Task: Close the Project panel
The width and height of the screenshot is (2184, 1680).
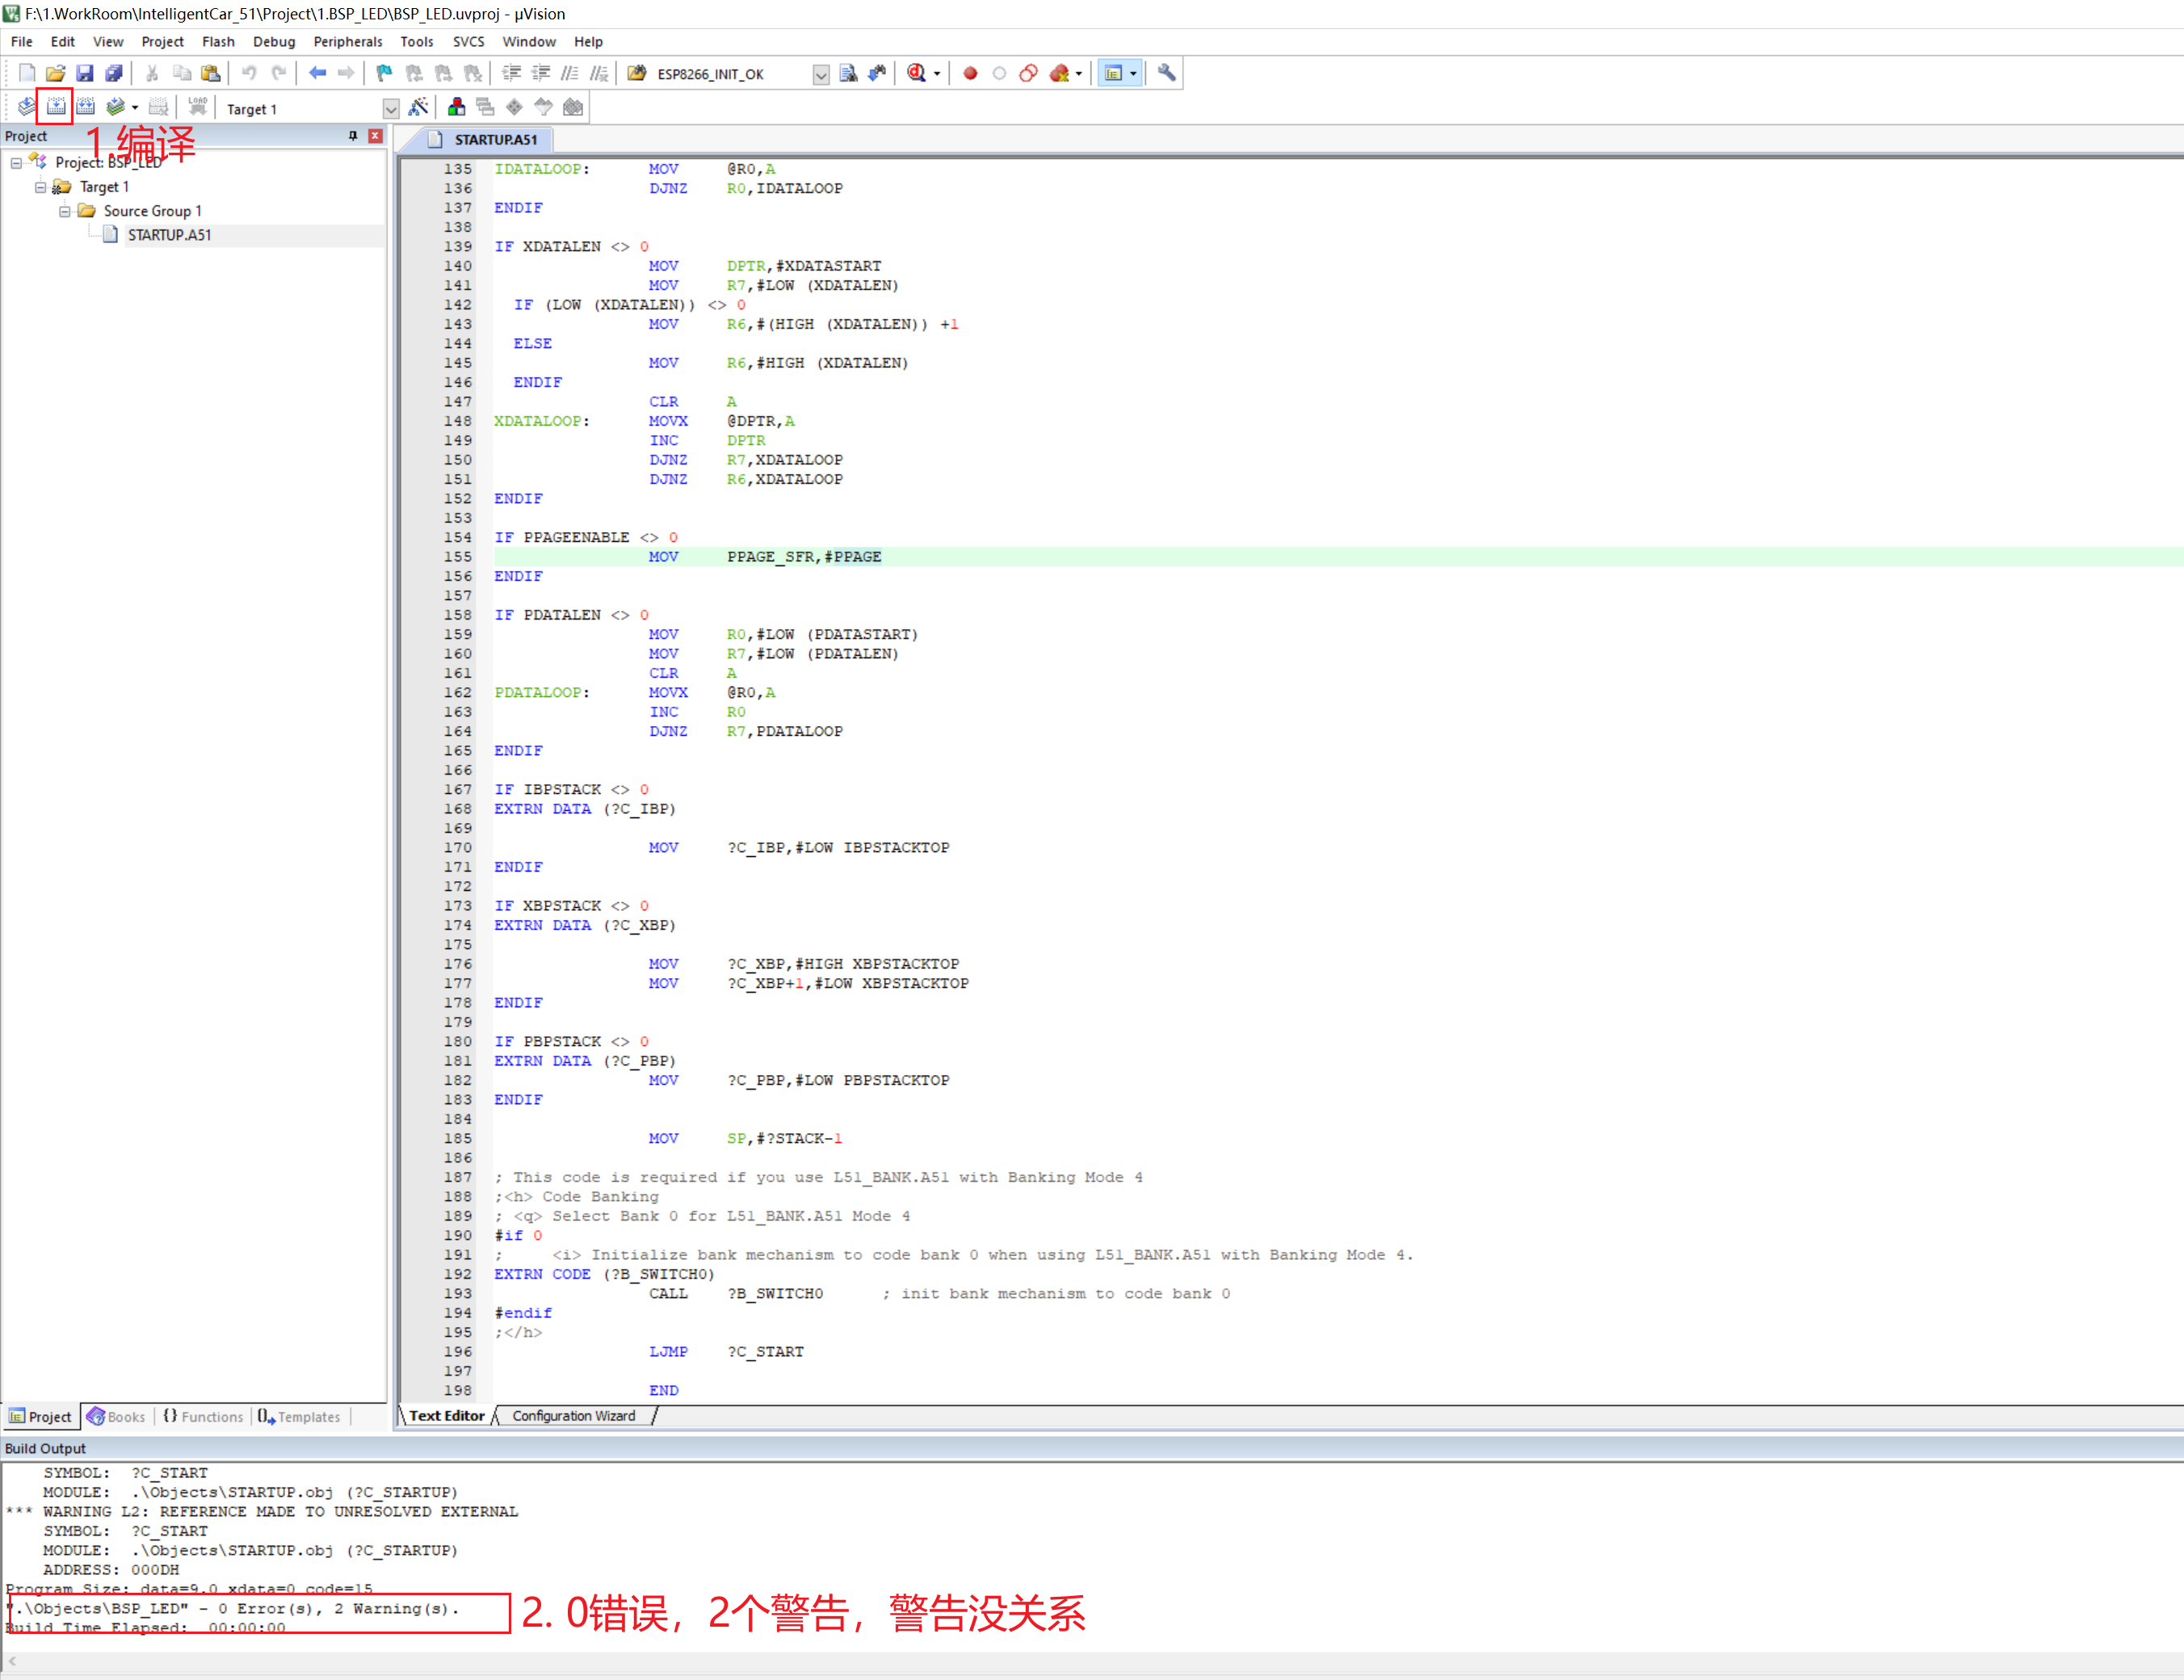Action: click(x=375, y=136)
